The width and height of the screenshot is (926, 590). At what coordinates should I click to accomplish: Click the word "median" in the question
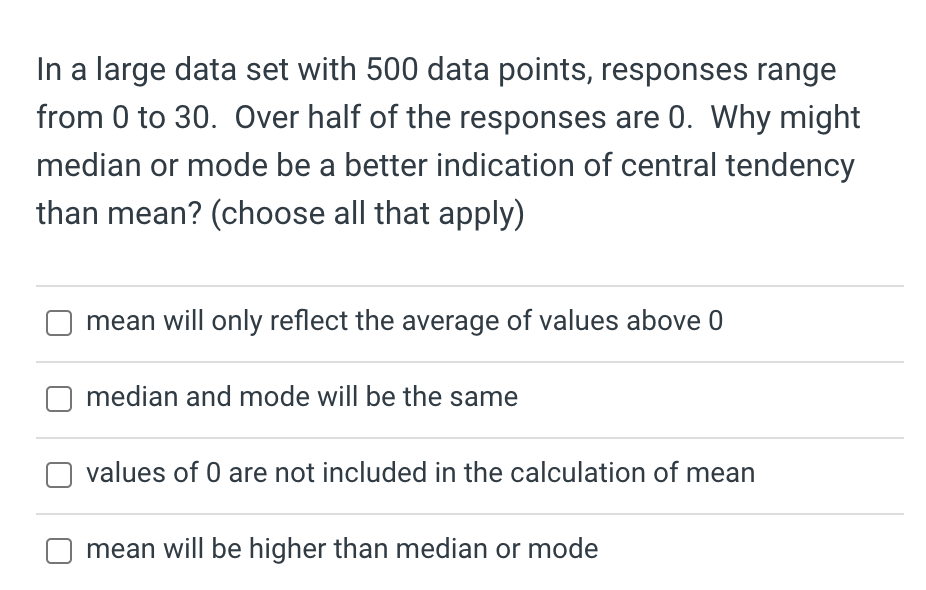(x=73, y=165)
